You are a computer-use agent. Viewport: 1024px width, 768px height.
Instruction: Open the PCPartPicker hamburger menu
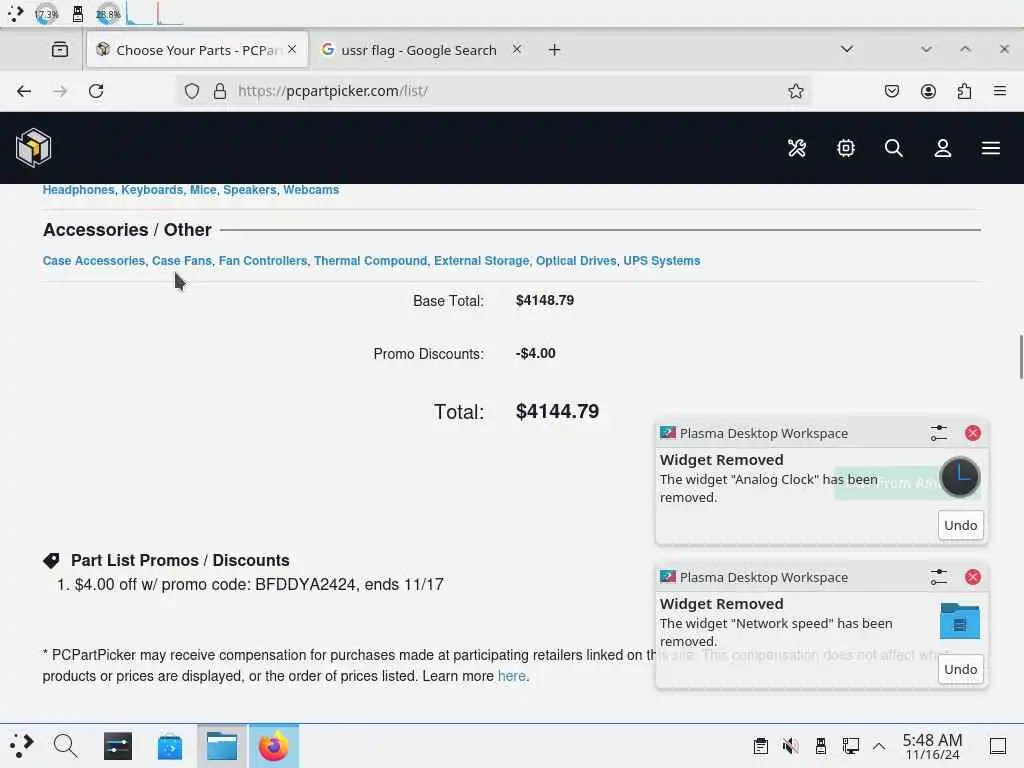pyautogui.click(x=991, y=148)
